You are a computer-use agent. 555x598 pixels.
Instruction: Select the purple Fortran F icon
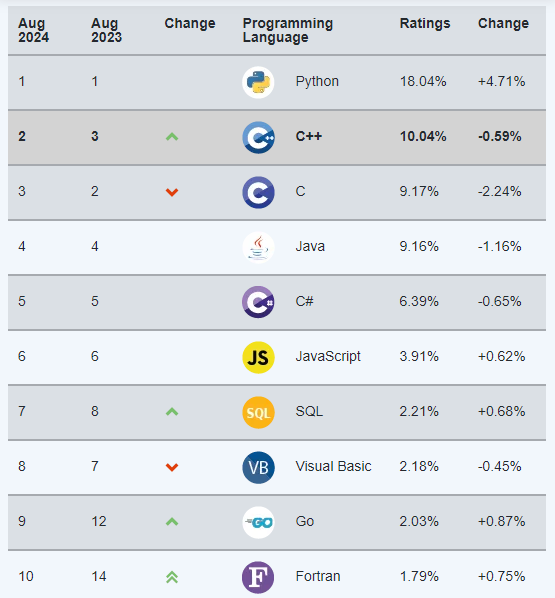pyautogui.click(x=258, y=577)
